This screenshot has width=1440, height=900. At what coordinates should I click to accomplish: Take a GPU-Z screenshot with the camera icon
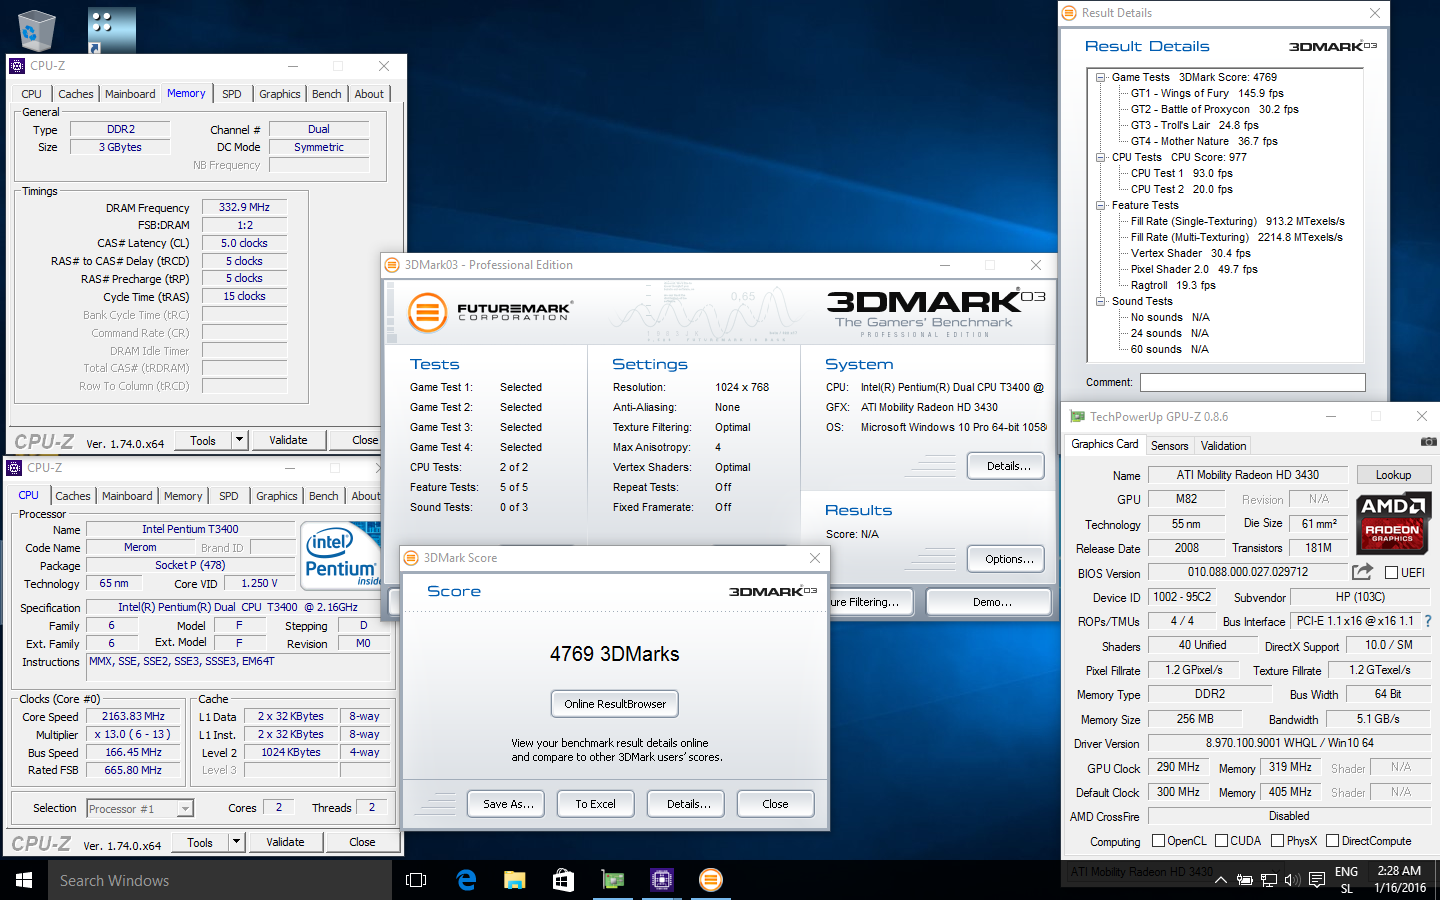click(1429, 441)
